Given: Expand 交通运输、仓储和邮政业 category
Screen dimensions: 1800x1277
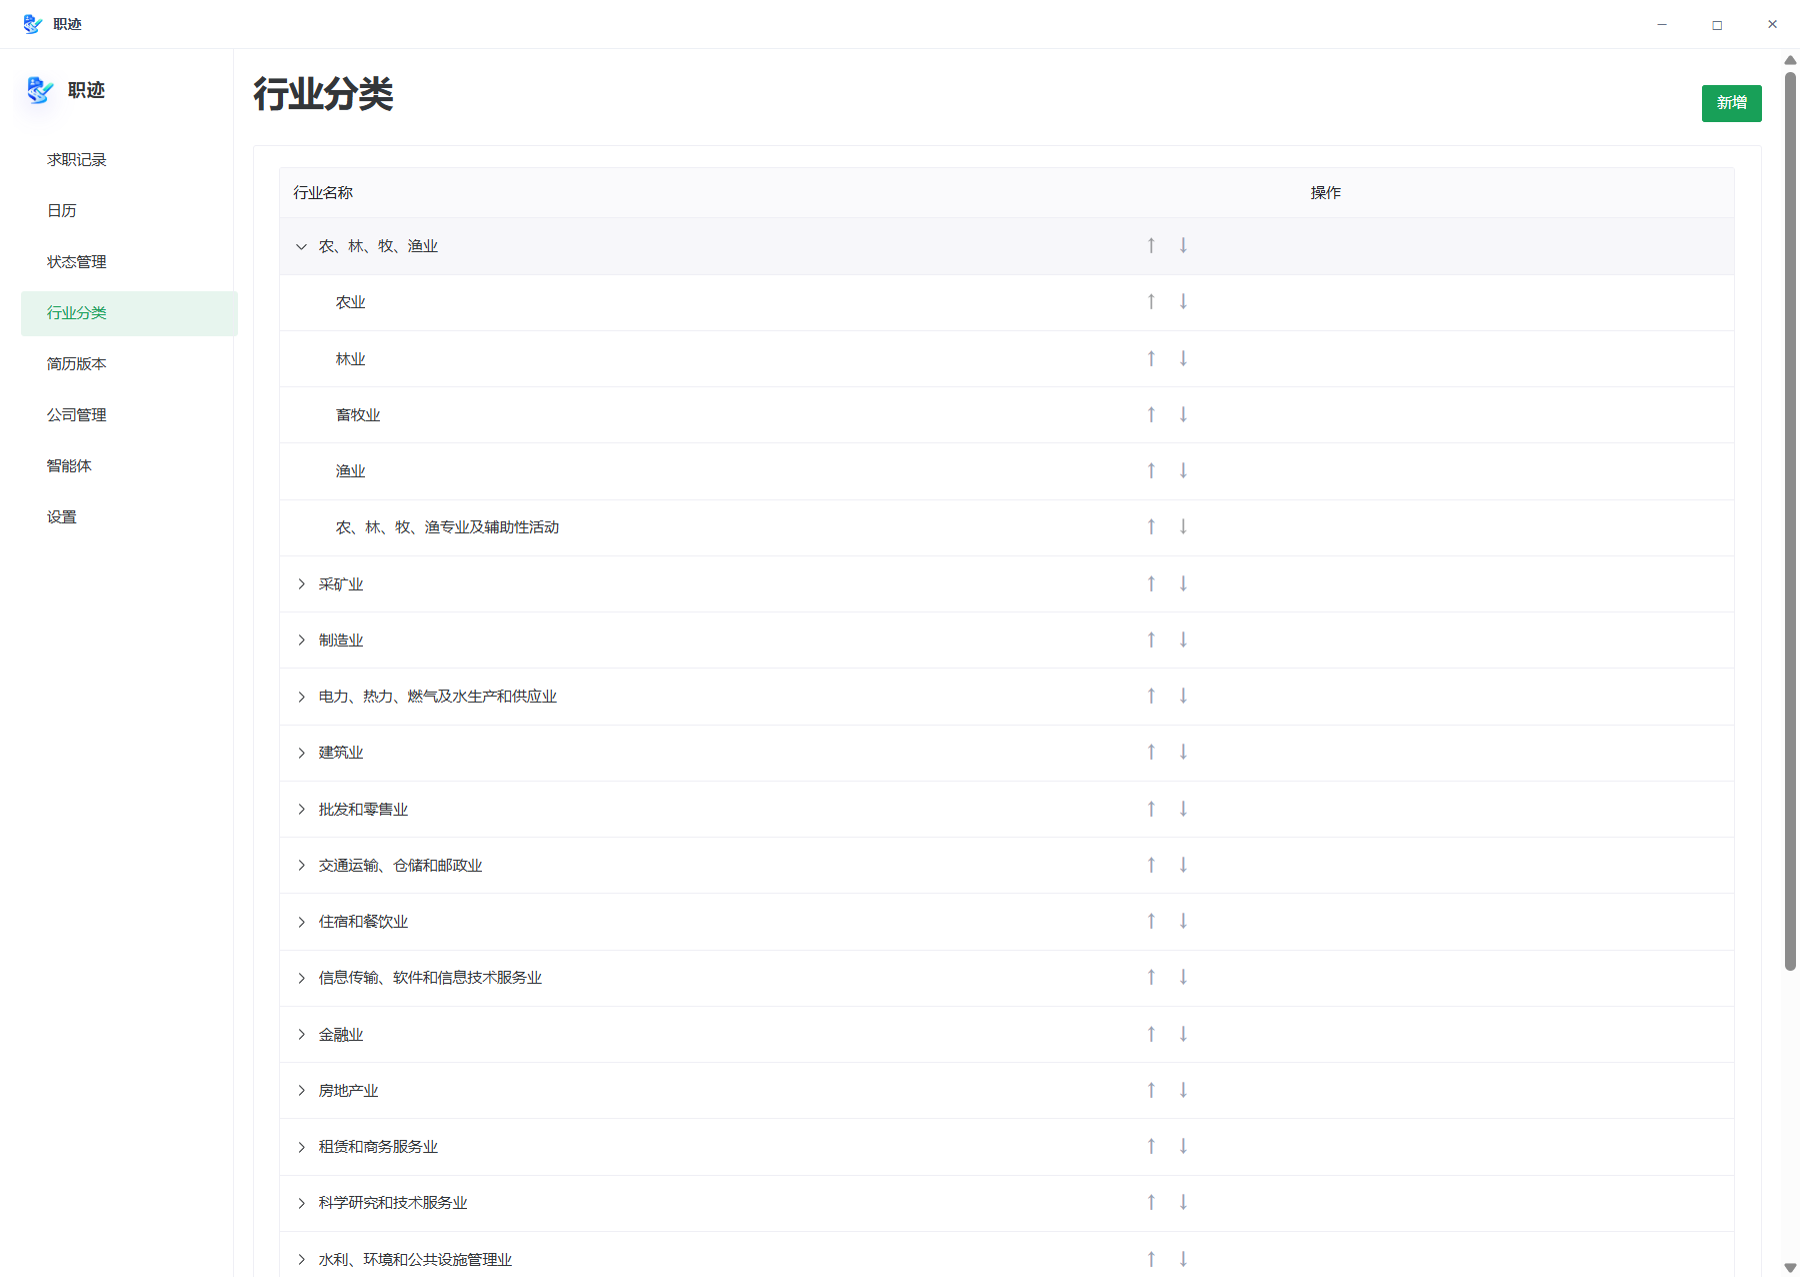Looking at the screenshot, I should (301, 866).
